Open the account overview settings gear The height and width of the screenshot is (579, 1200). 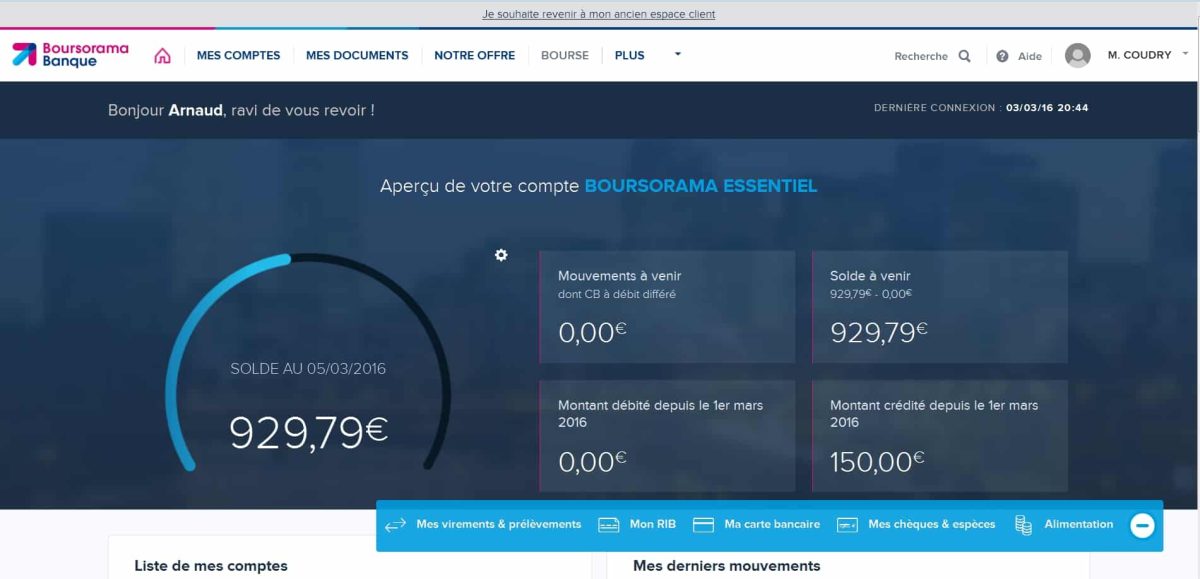[501, 255]
